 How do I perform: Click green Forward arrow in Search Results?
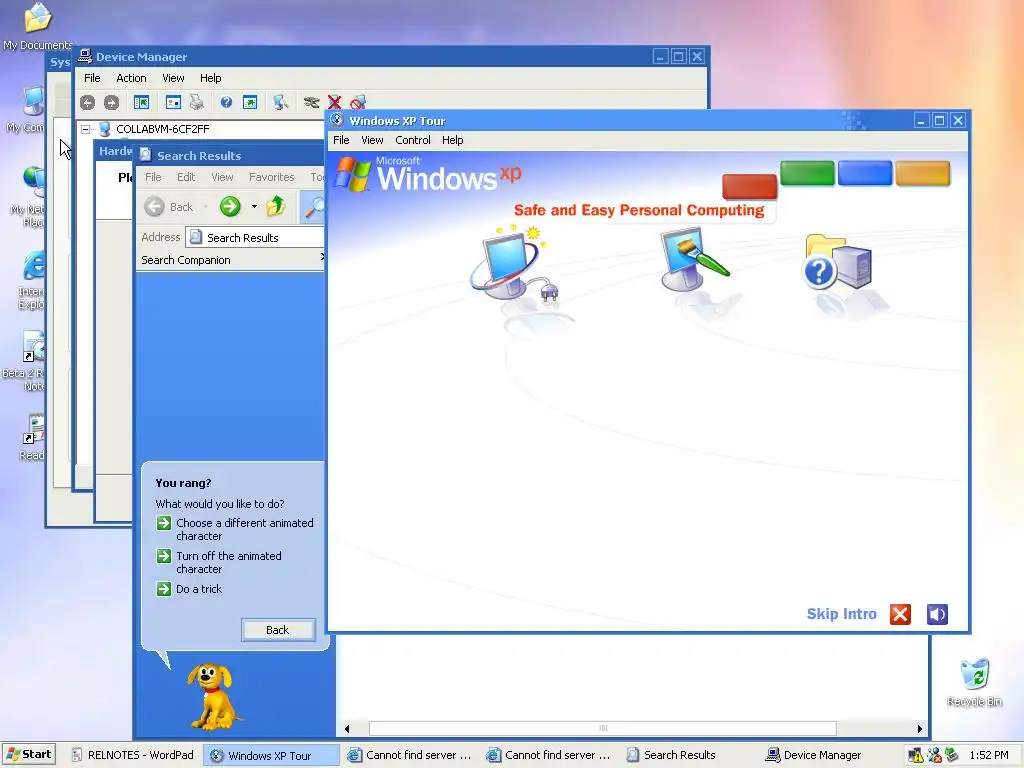230,207
